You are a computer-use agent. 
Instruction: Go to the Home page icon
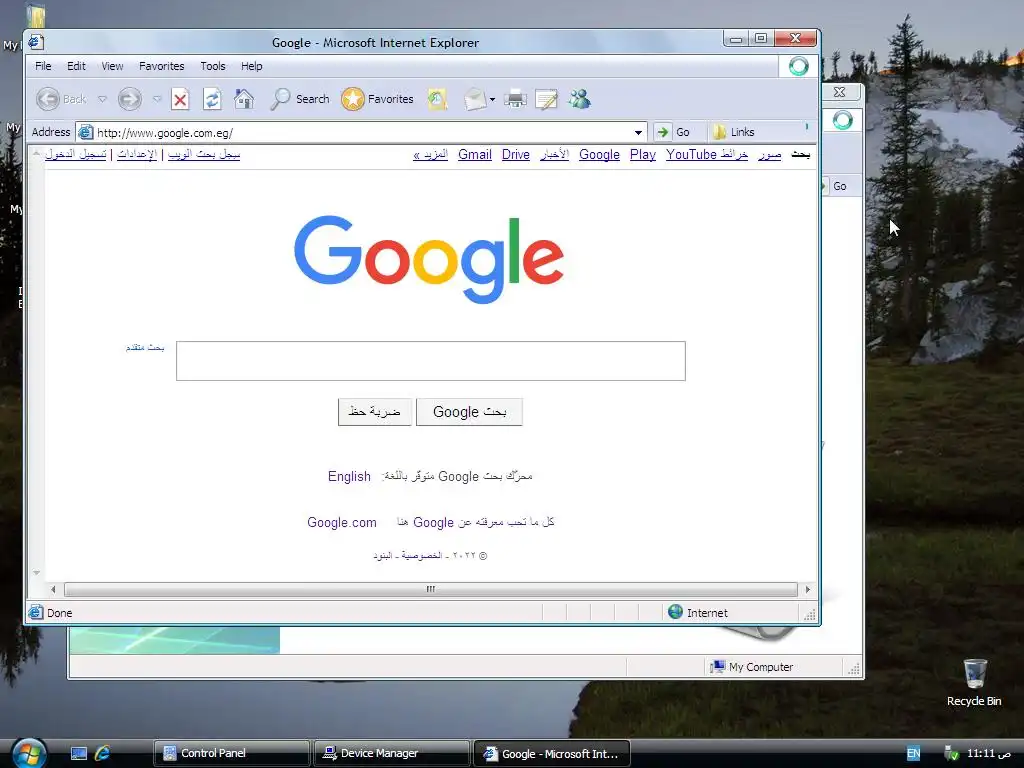244,99
